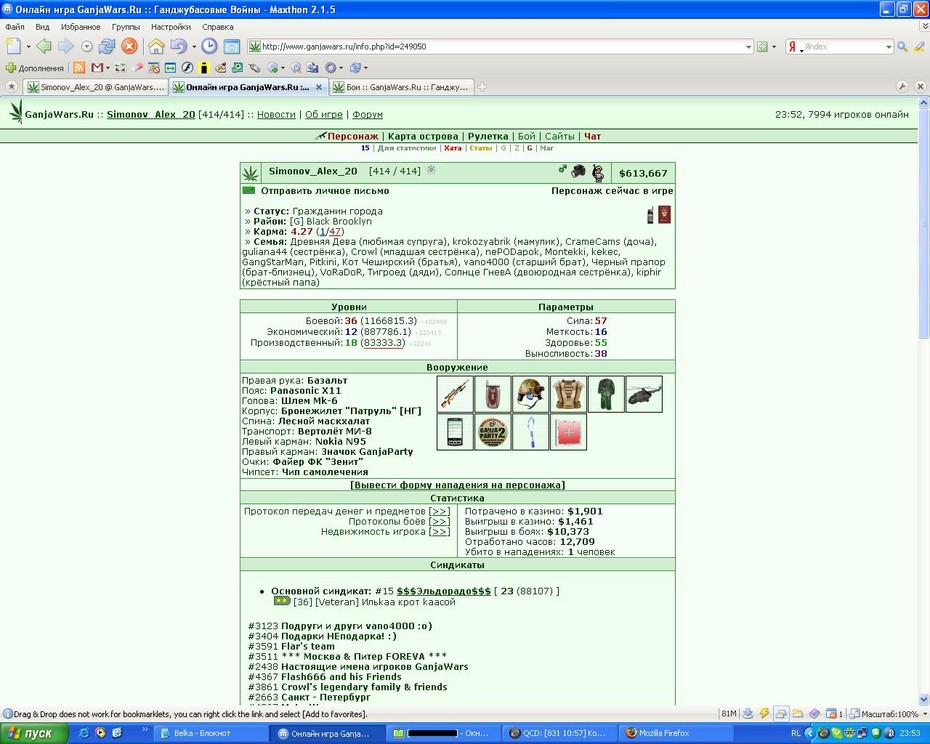
Task: Click the Gmail icon in toolbar
Action: click(x=97, y=68)
